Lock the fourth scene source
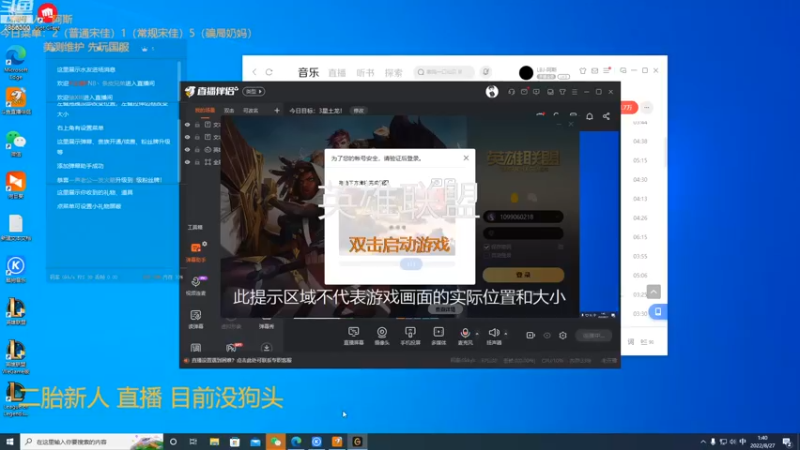Viewport: 800px width, 450px height. [197, 162]
